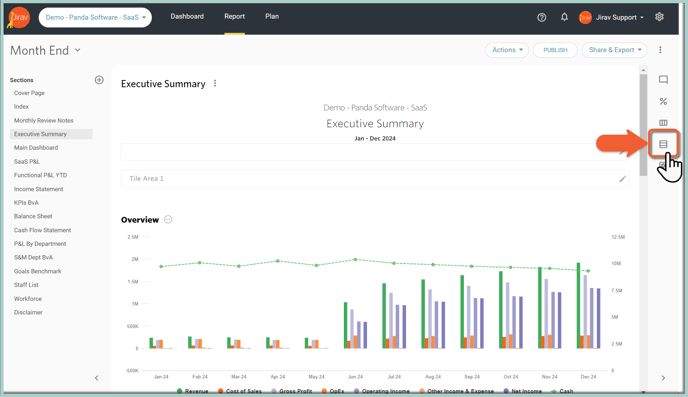Toggle Net Income series in chart legend
688x397 pixels.
click(523, 391)
